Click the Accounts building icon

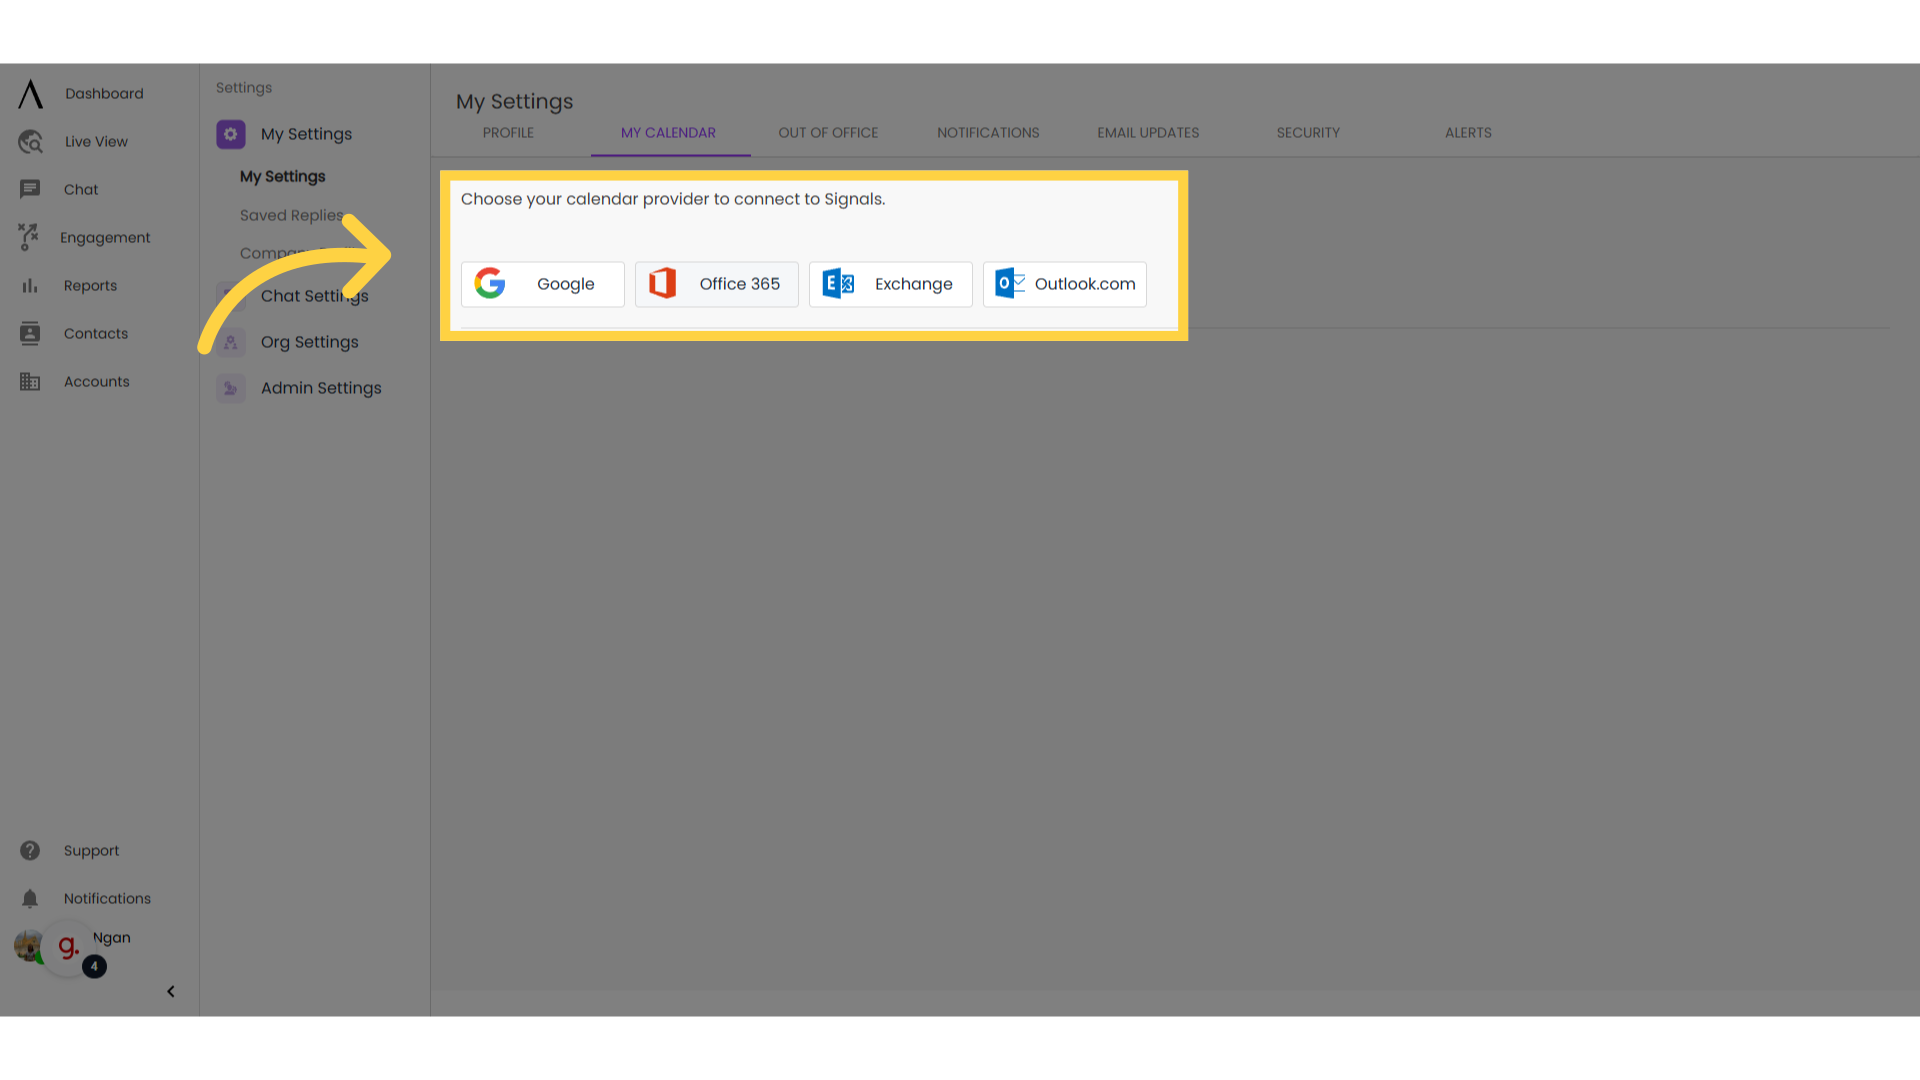(30, 382)
